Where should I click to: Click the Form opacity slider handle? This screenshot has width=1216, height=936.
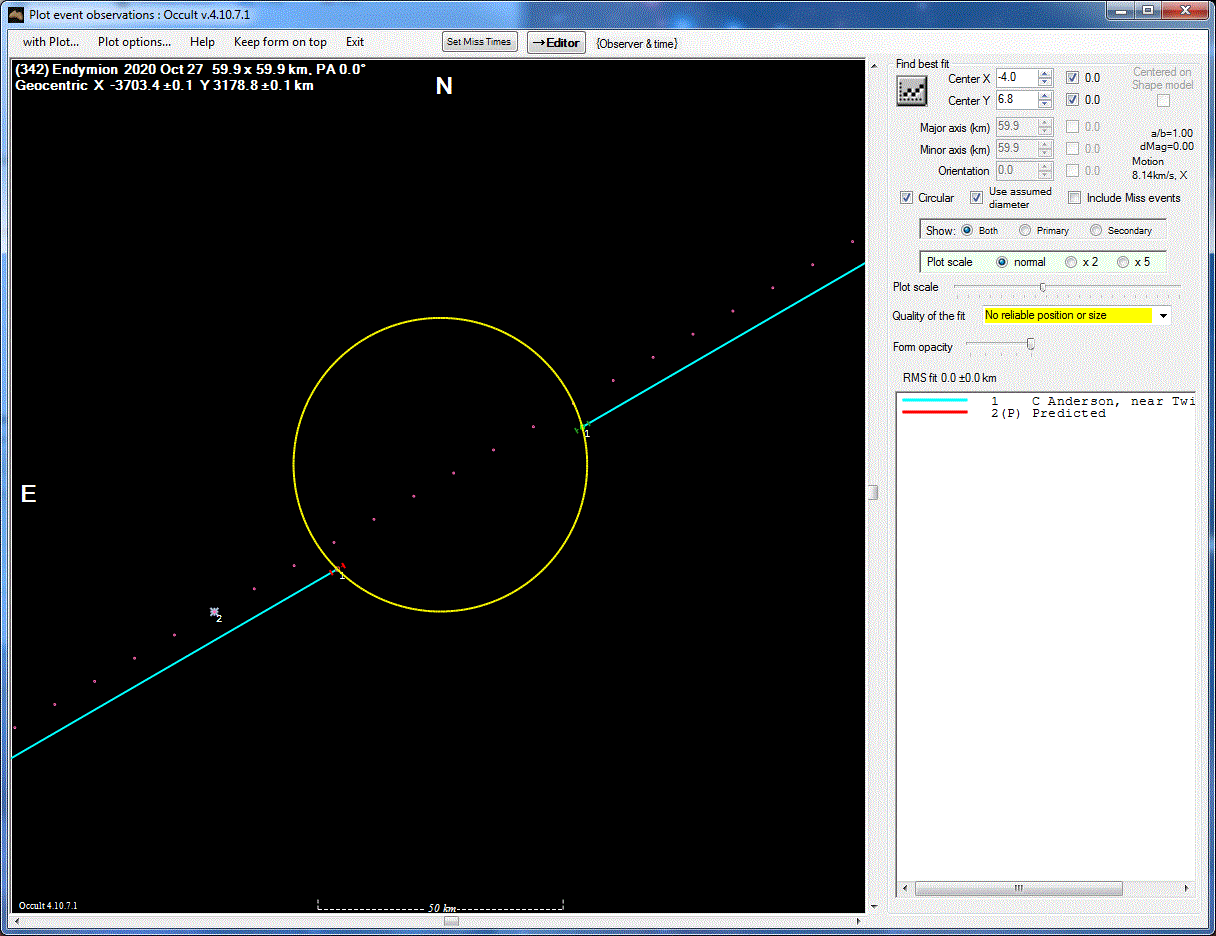1031,345
